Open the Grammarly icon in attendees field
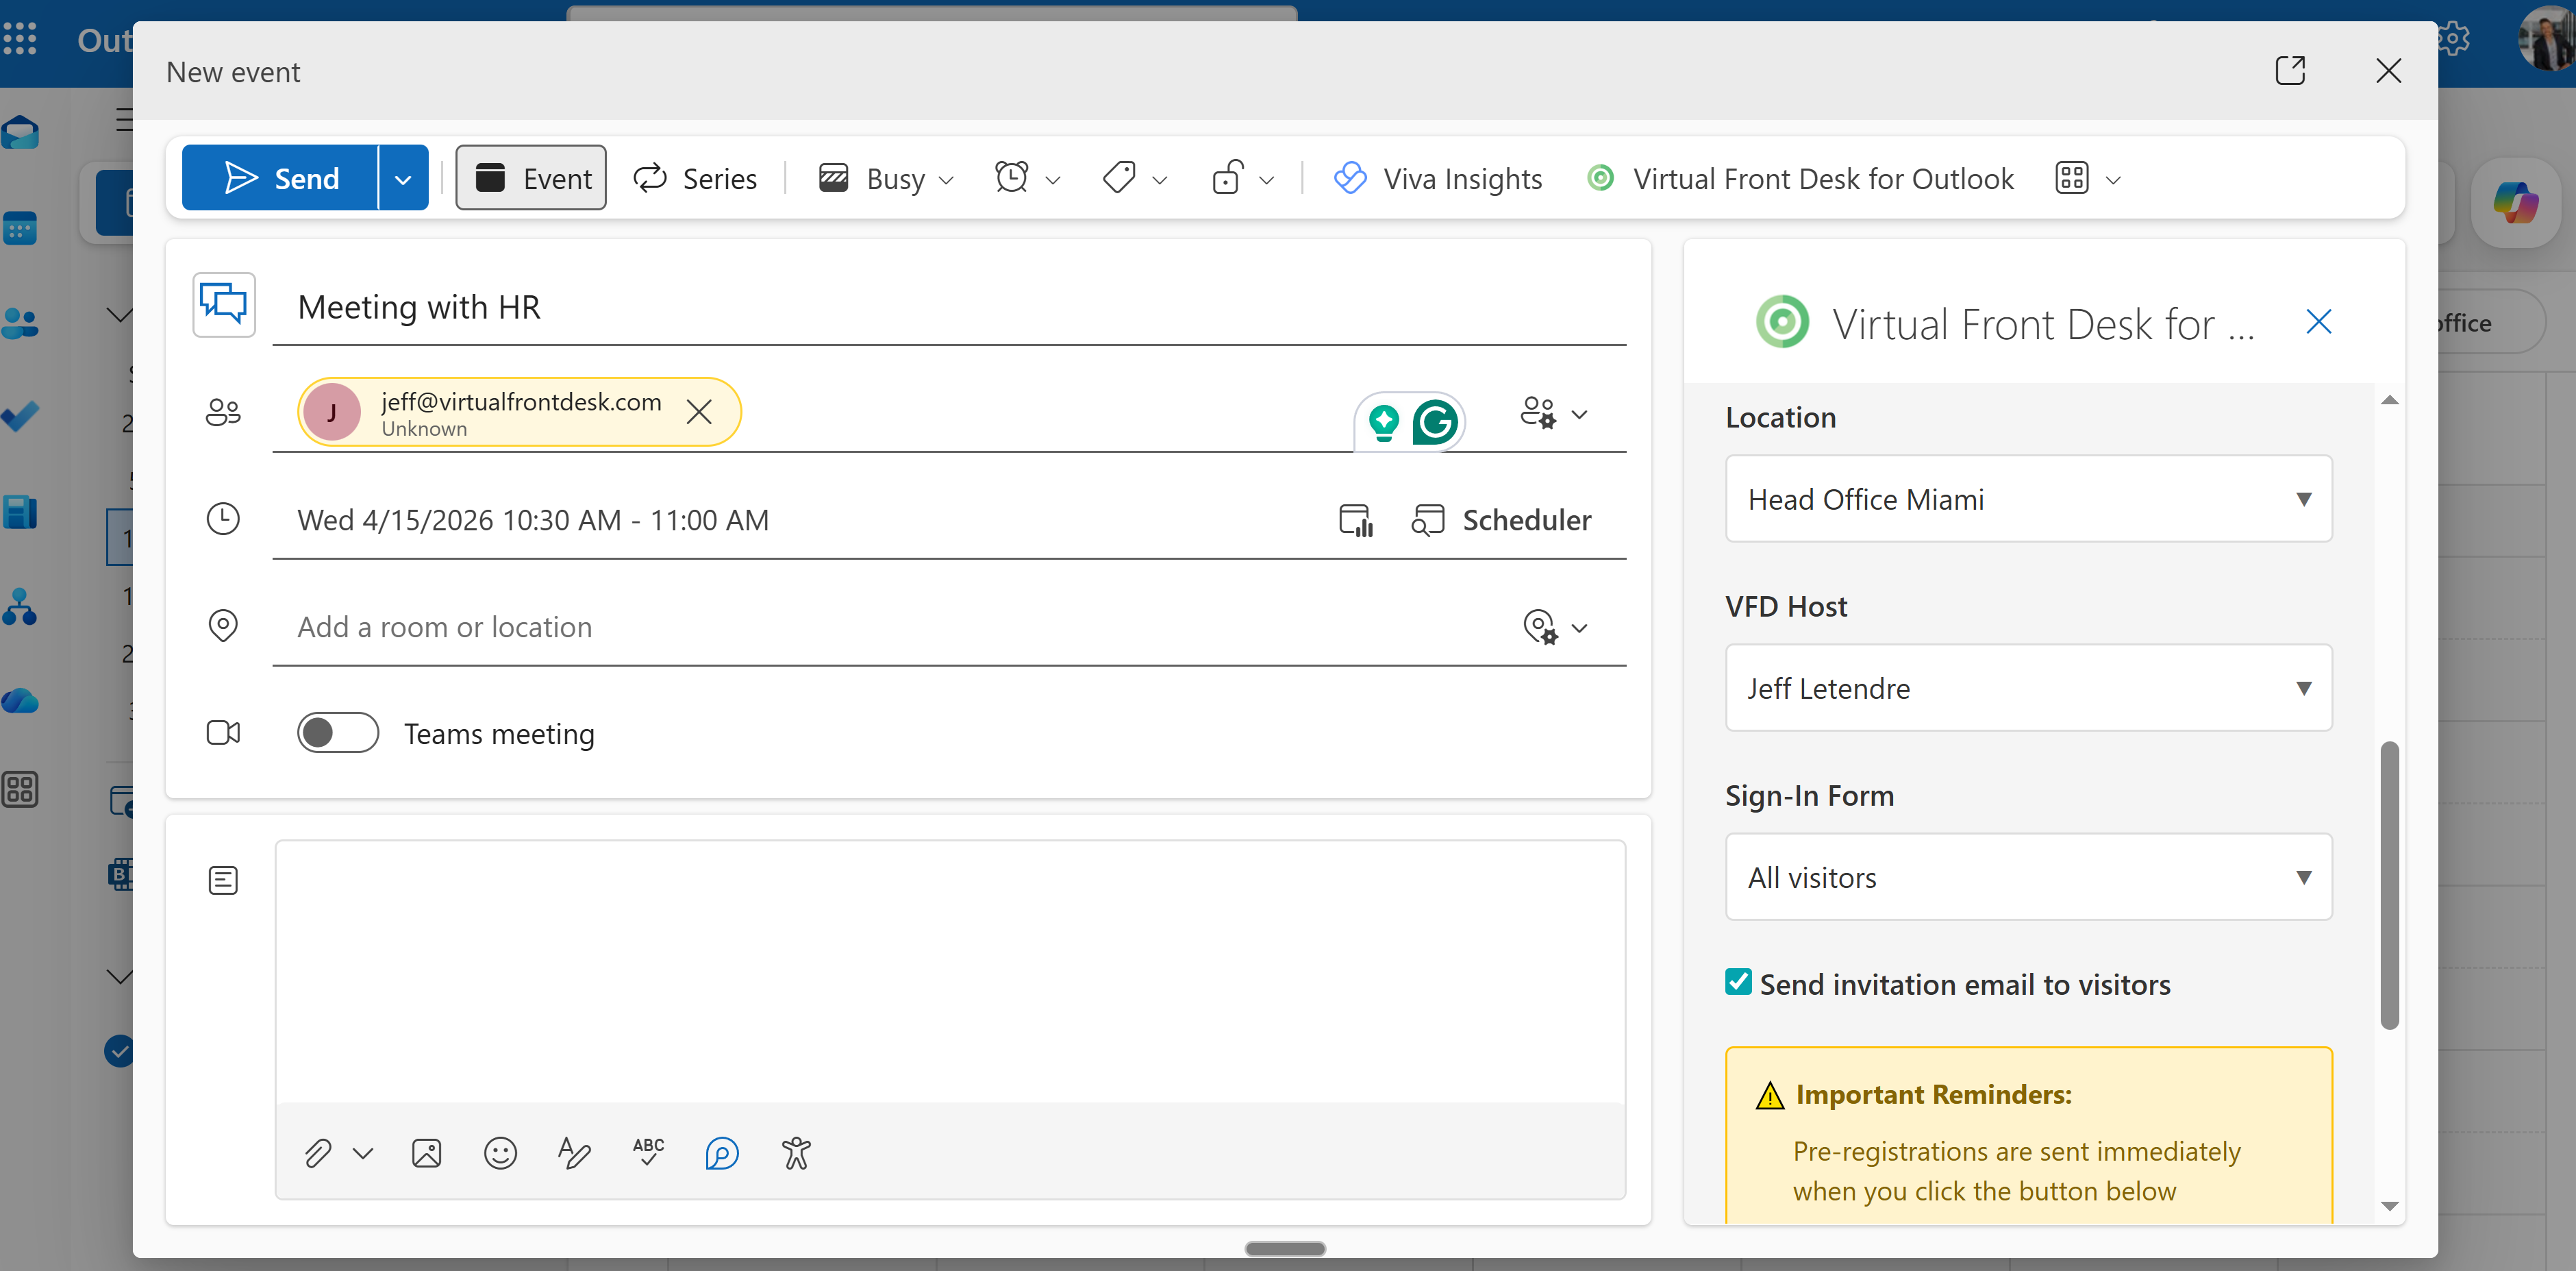2576x1271 pixels. click(x=1435, y=422)
